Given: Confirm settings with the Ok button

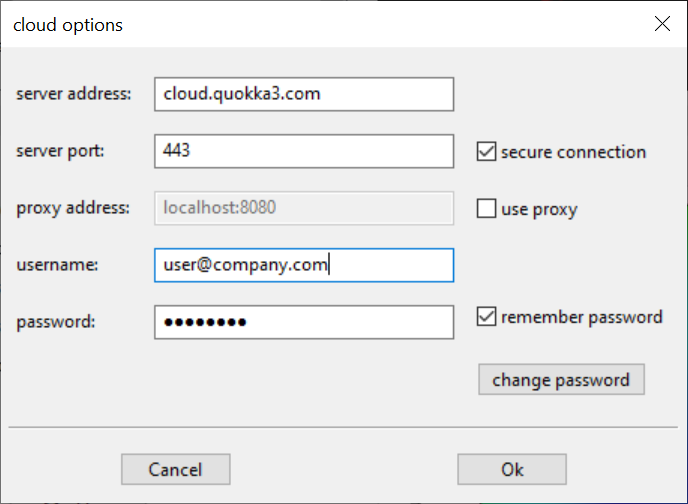Looking at the screenshot, I should [512, 469].
